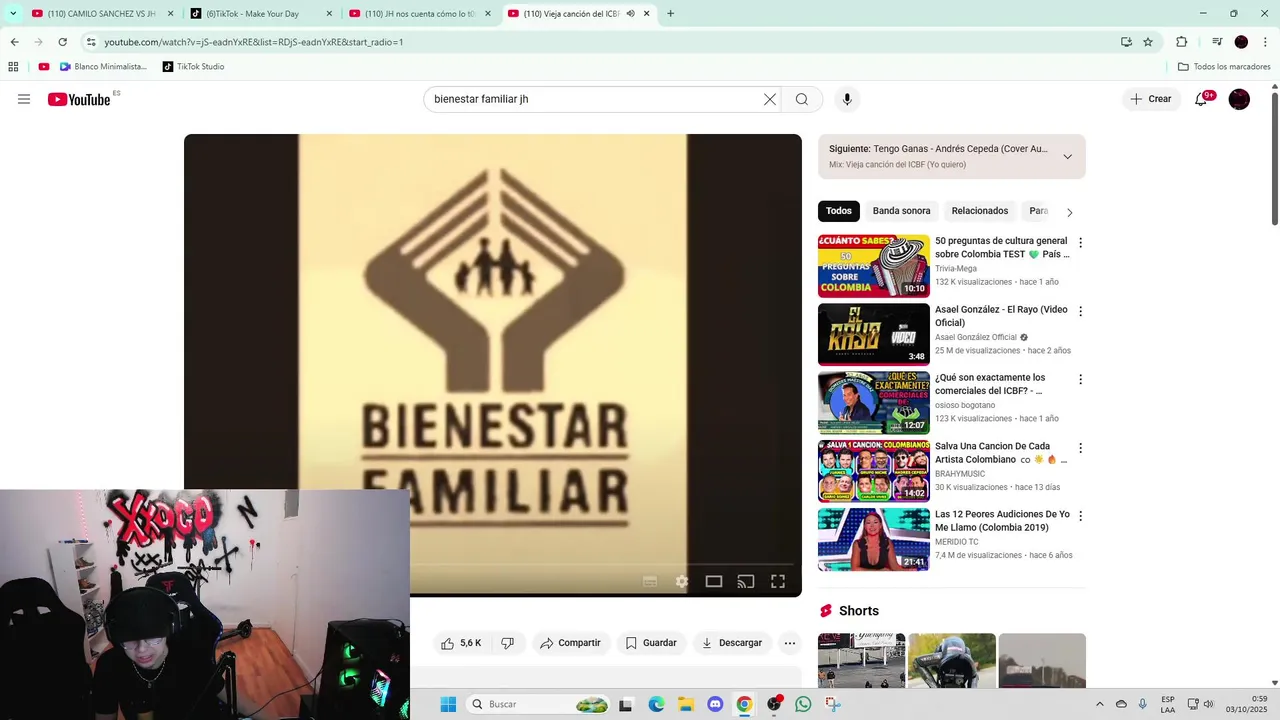The image size is (1280, 720).
Task: Install app icon in the address bar
Action: coord(1126,42)
